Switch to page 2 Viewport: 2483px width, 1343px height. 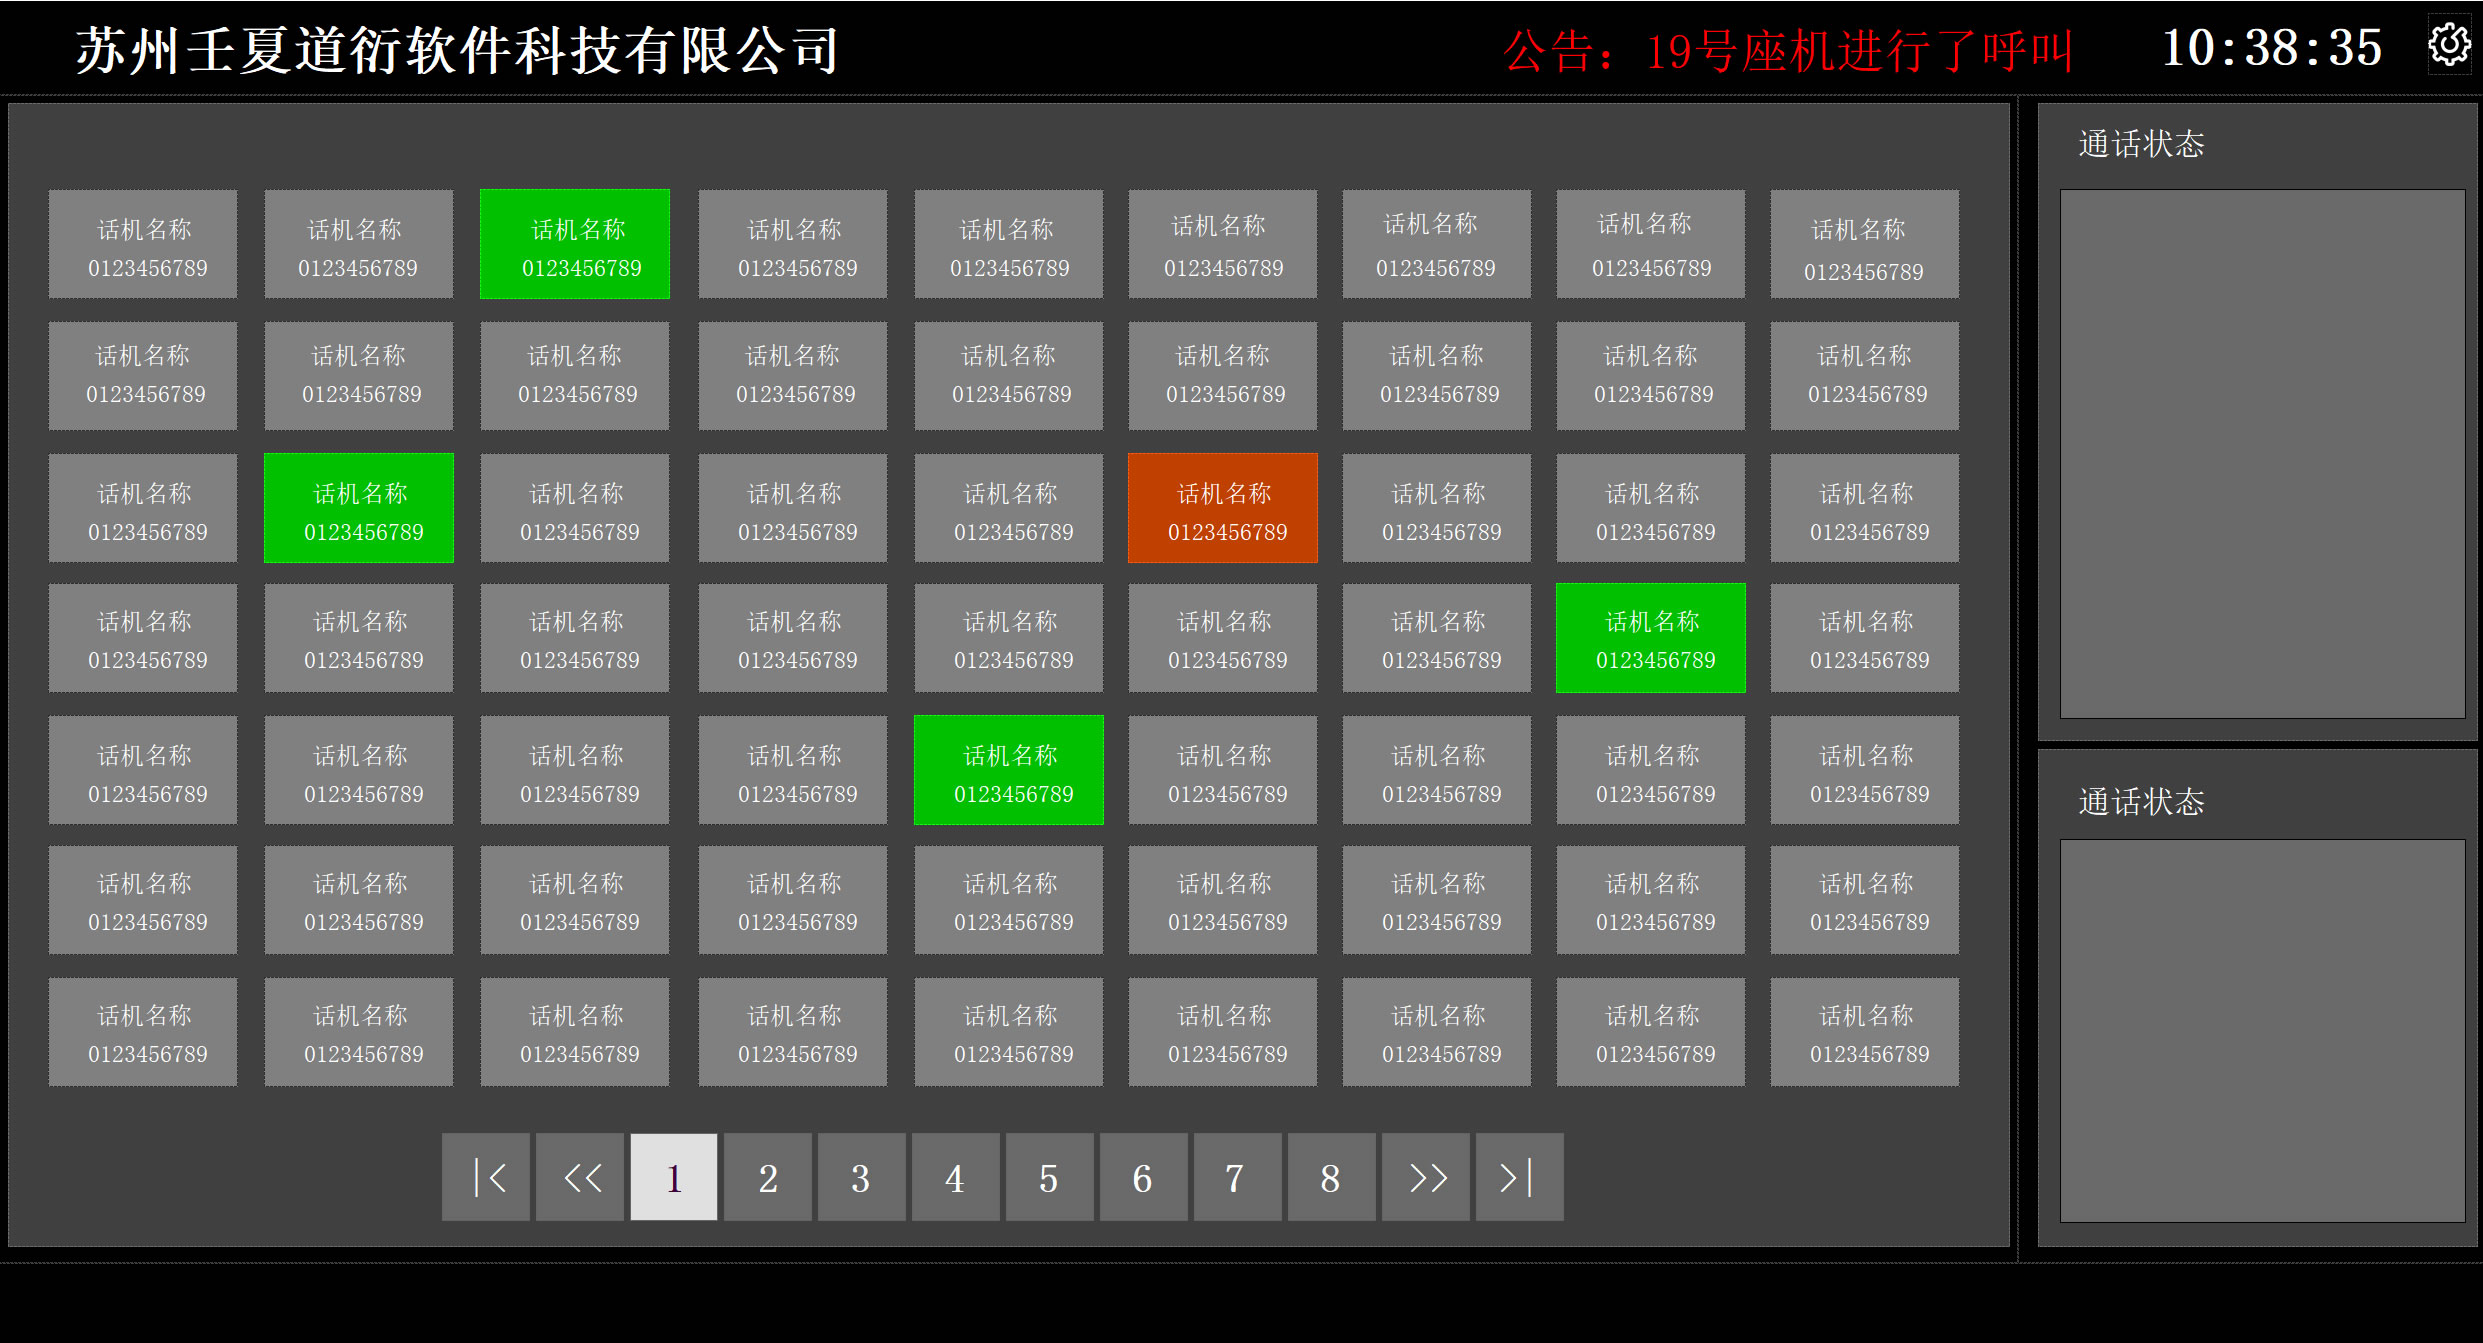click(768, 1177)
